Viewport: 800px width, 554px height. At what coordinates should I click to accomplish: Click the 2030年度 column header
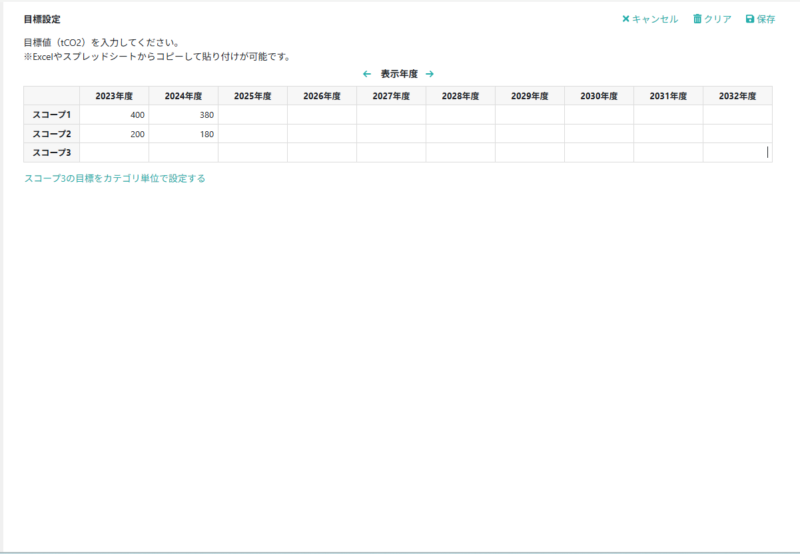click(x=599, y=96)
